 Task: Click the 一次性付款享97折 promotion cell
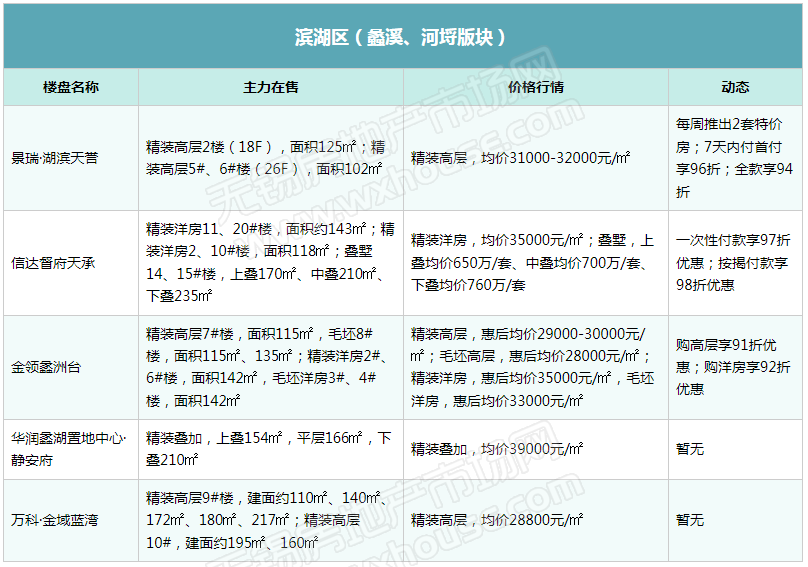click(x=735, y=263)
